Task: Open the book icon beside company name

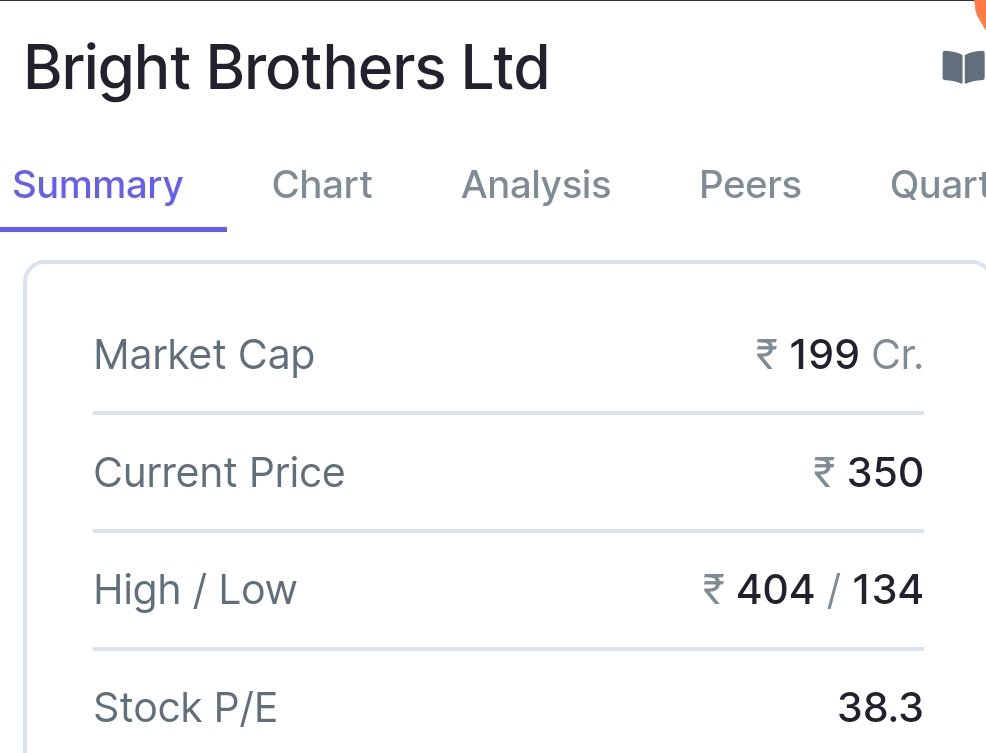Action: click(963, 67)
